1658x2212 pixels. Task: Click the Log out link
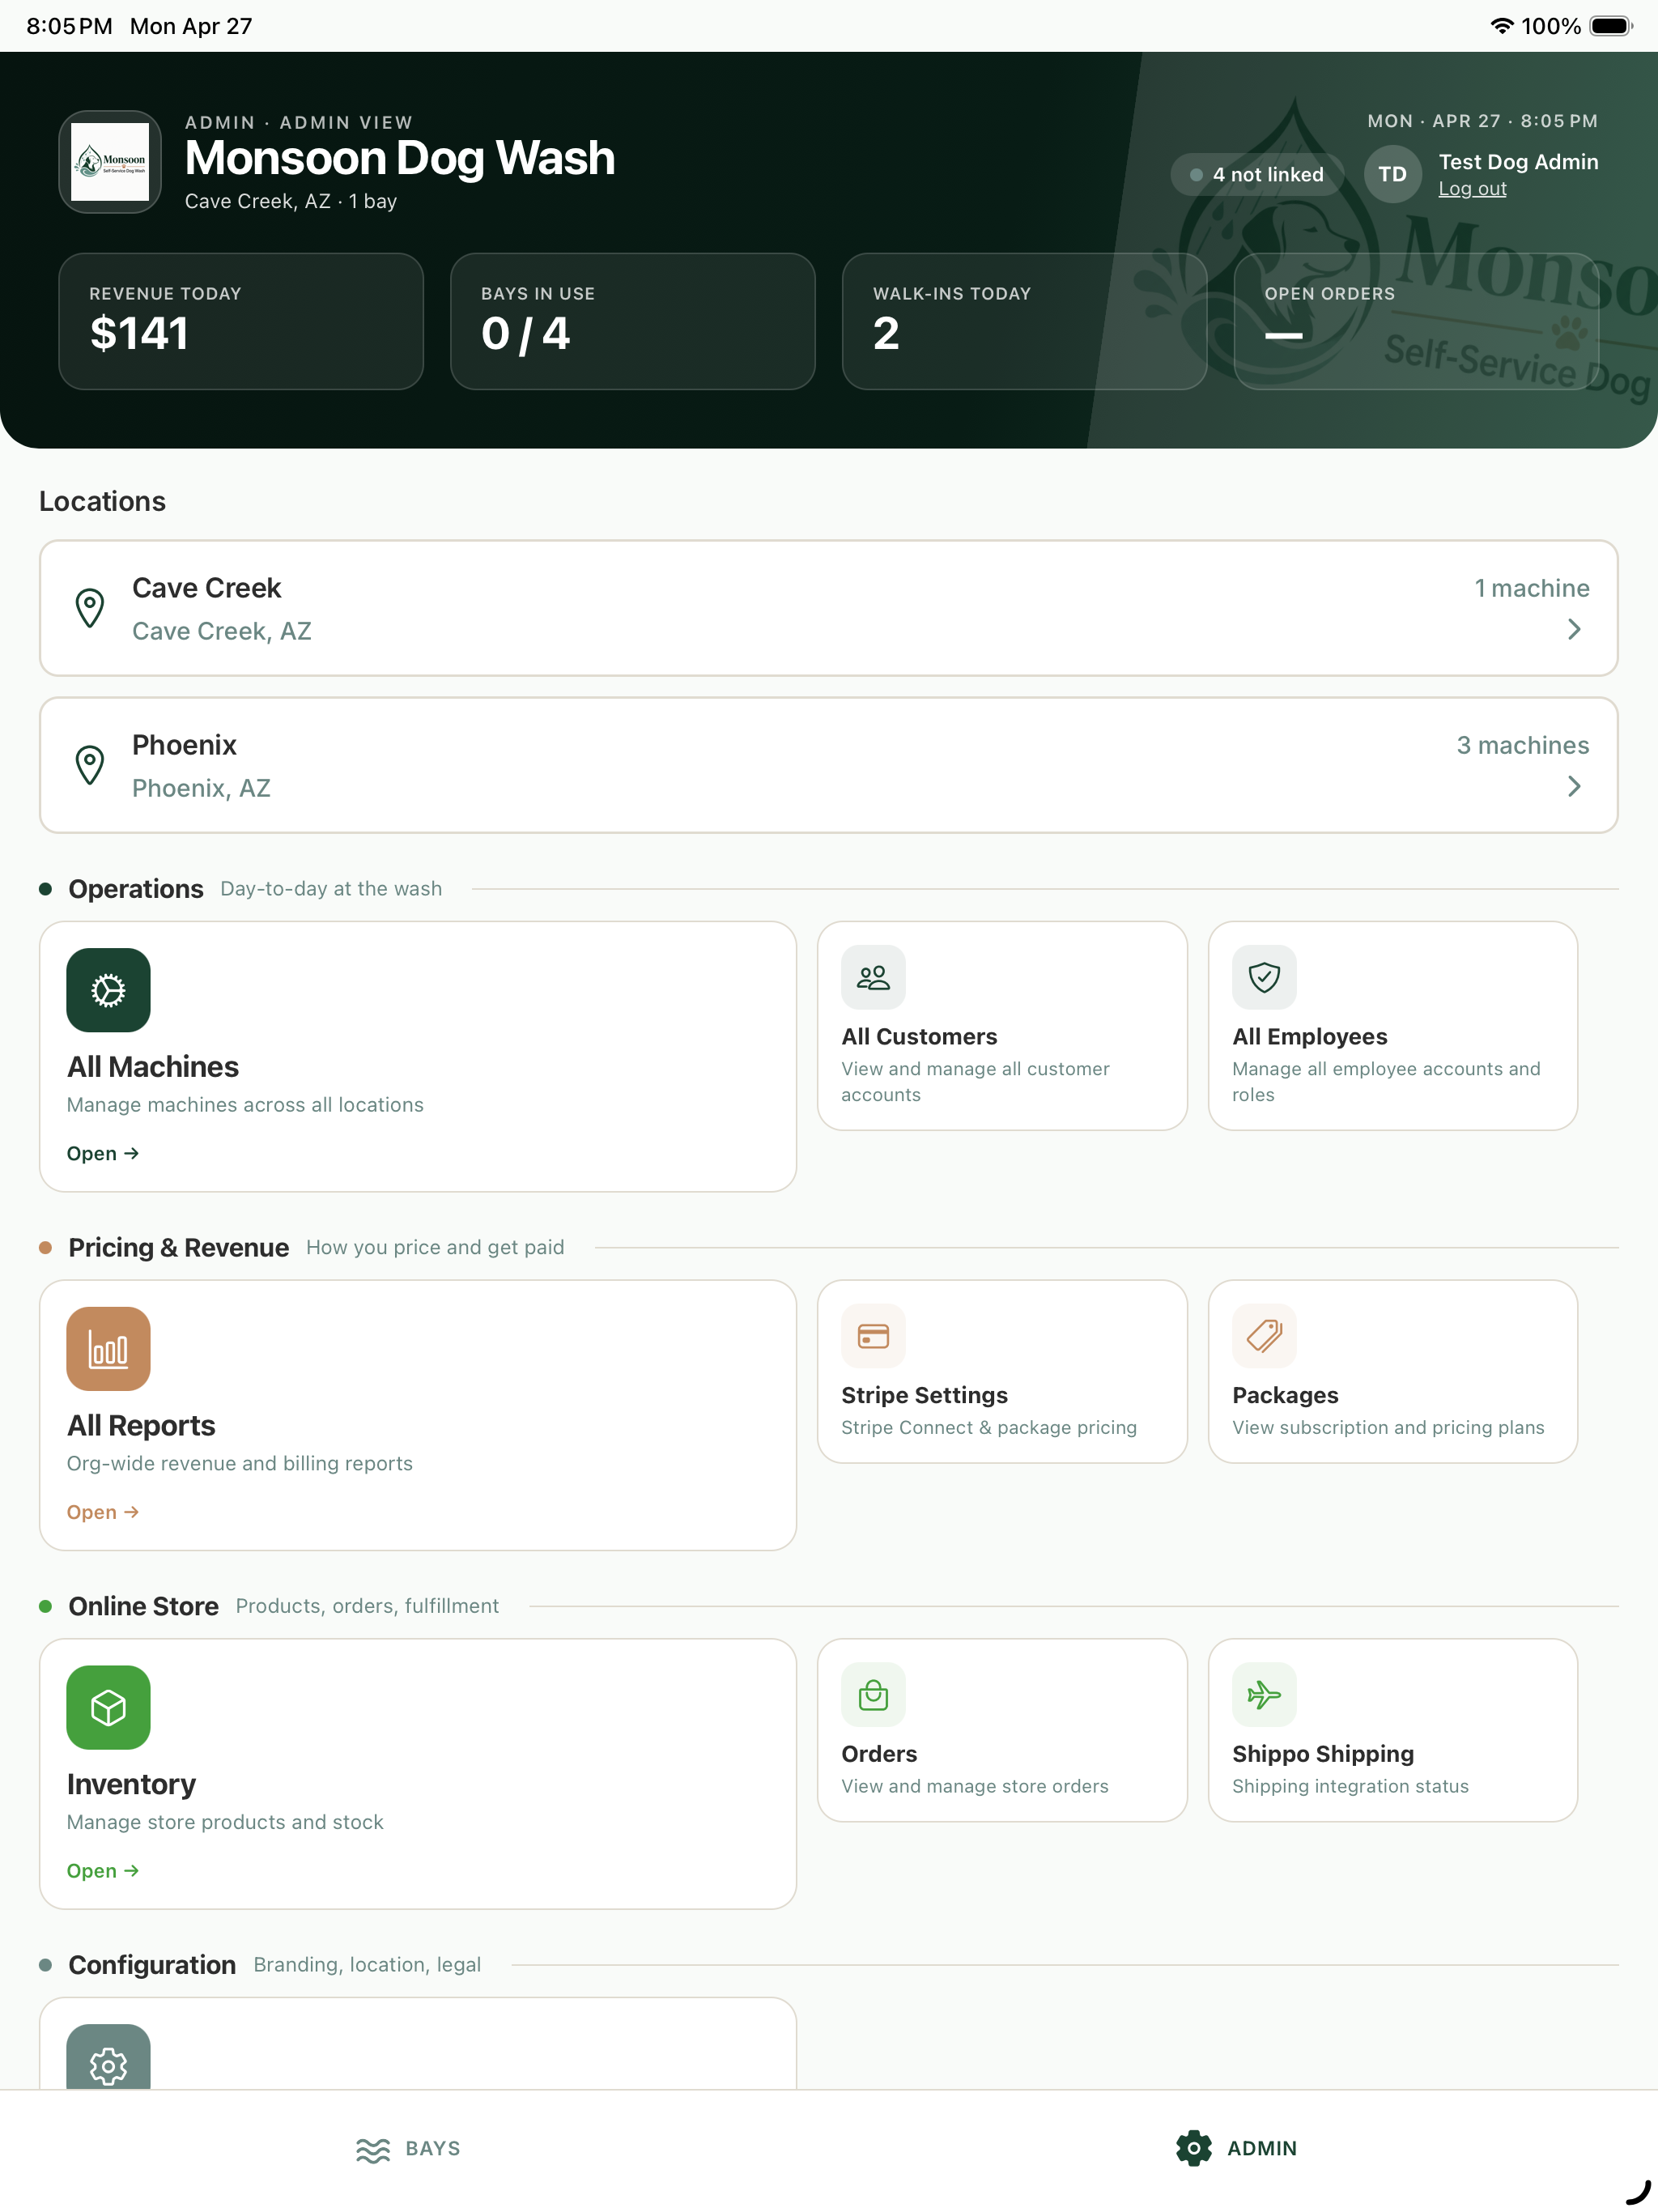coord(1472,189)
